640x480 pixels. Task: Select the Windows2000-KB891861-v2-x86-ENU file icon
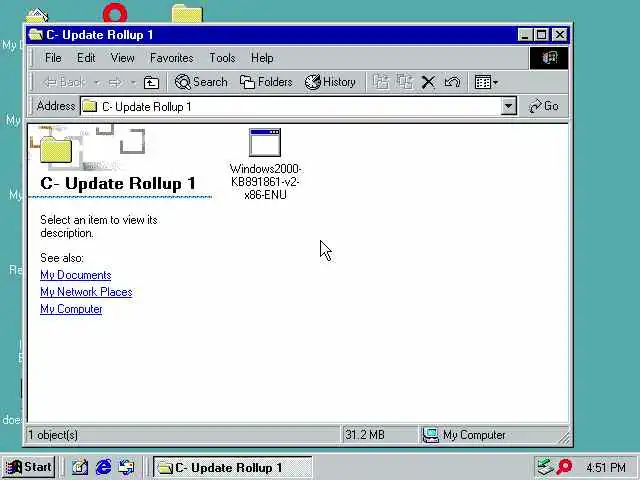pyautogui.click(x=265, y=142)
